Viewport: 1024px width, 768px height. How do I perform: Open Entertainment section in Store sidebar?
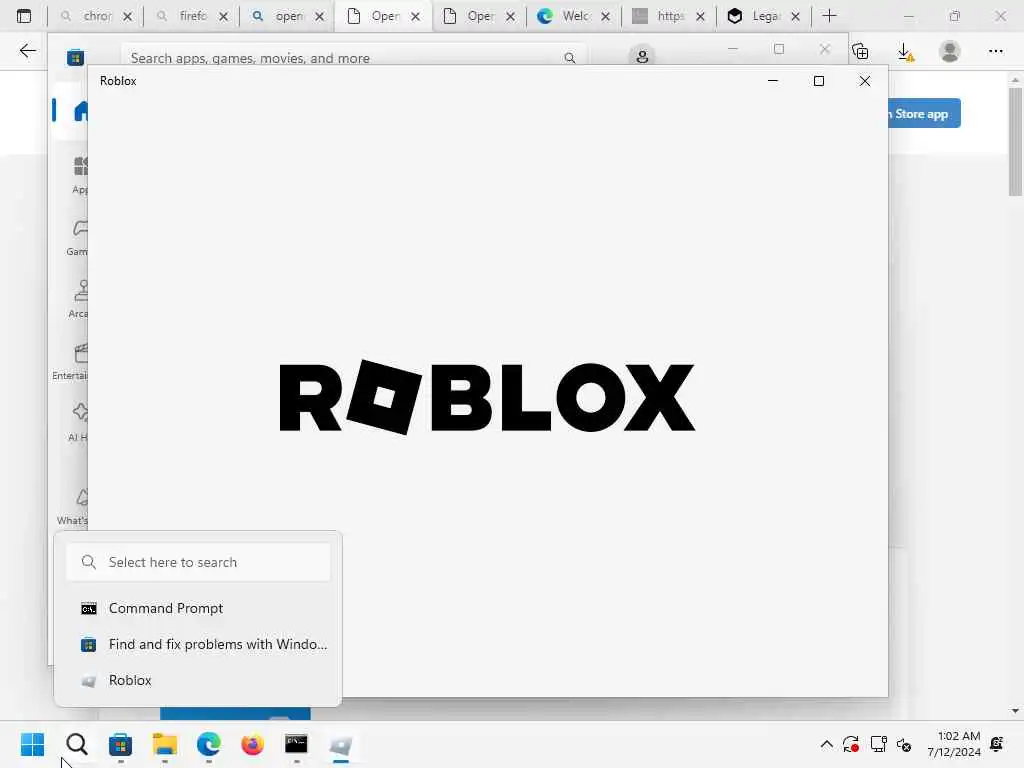click(70, 360)
